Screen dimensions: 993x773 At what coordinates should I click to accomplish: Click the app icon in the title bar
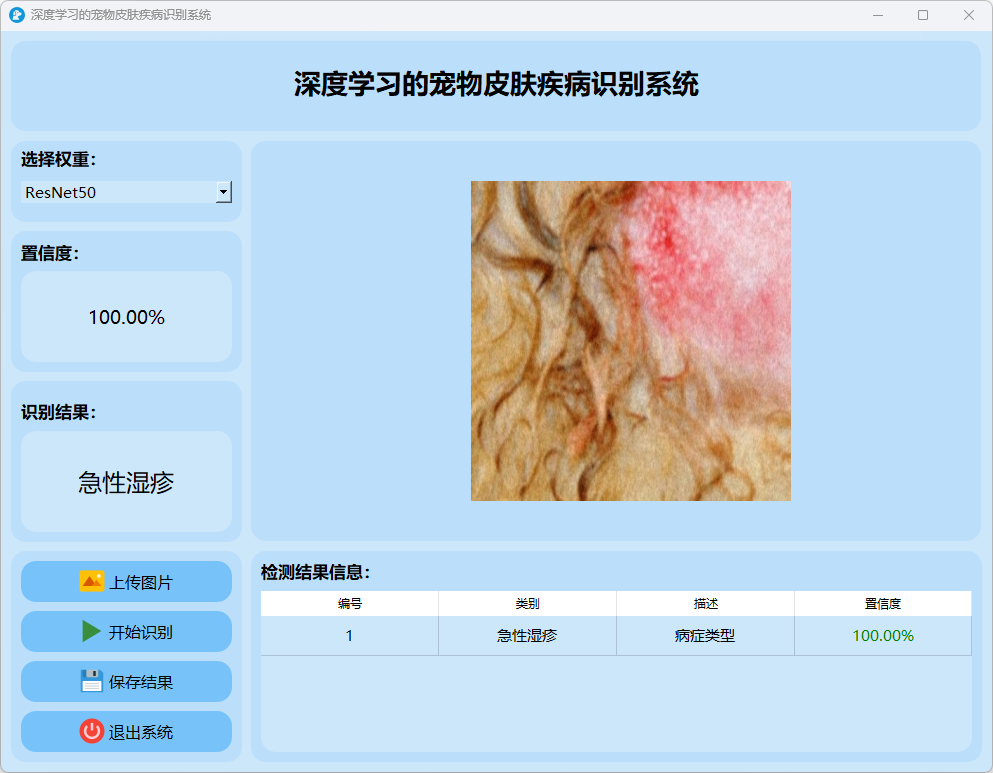pyautogui.click(x=17, y=15)
